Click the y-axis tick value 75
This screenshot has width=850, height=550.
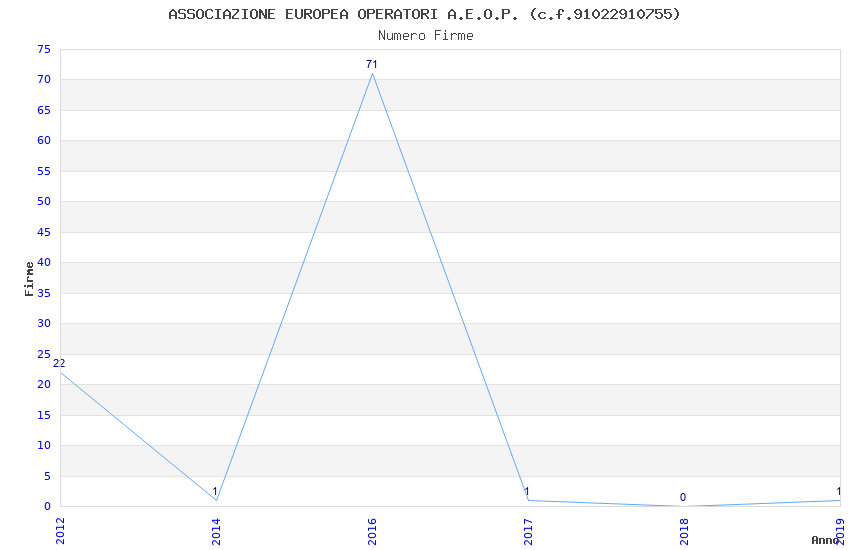(44, 49)
